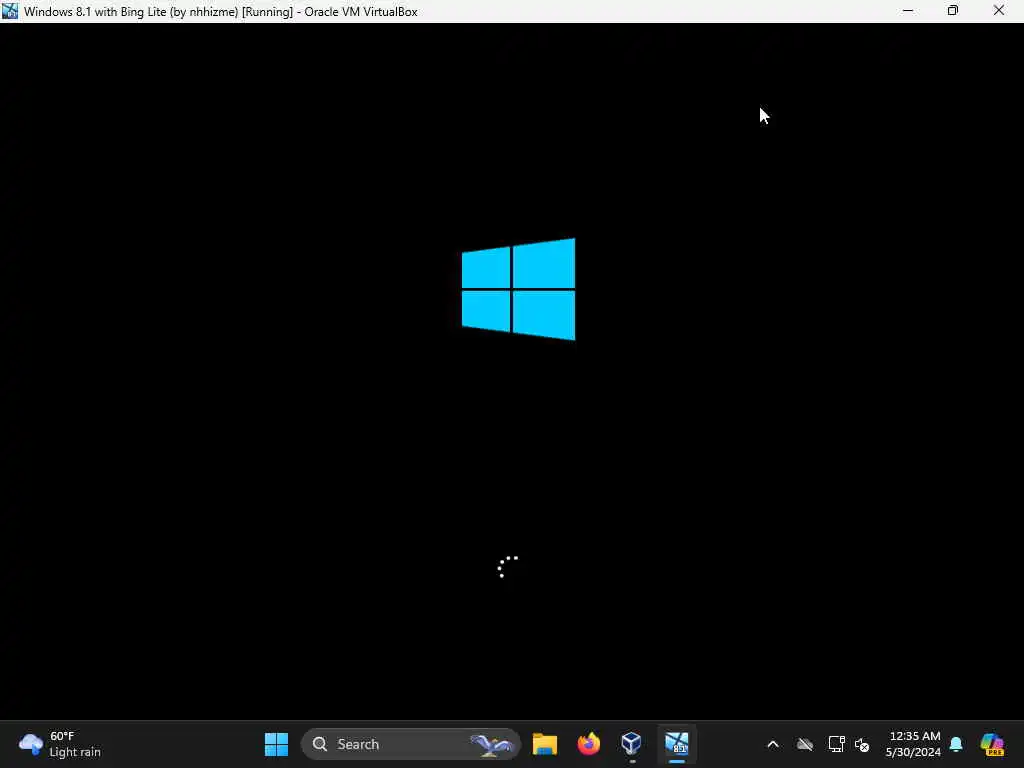Click the muted volume tray icon

[x=862, y=744]
